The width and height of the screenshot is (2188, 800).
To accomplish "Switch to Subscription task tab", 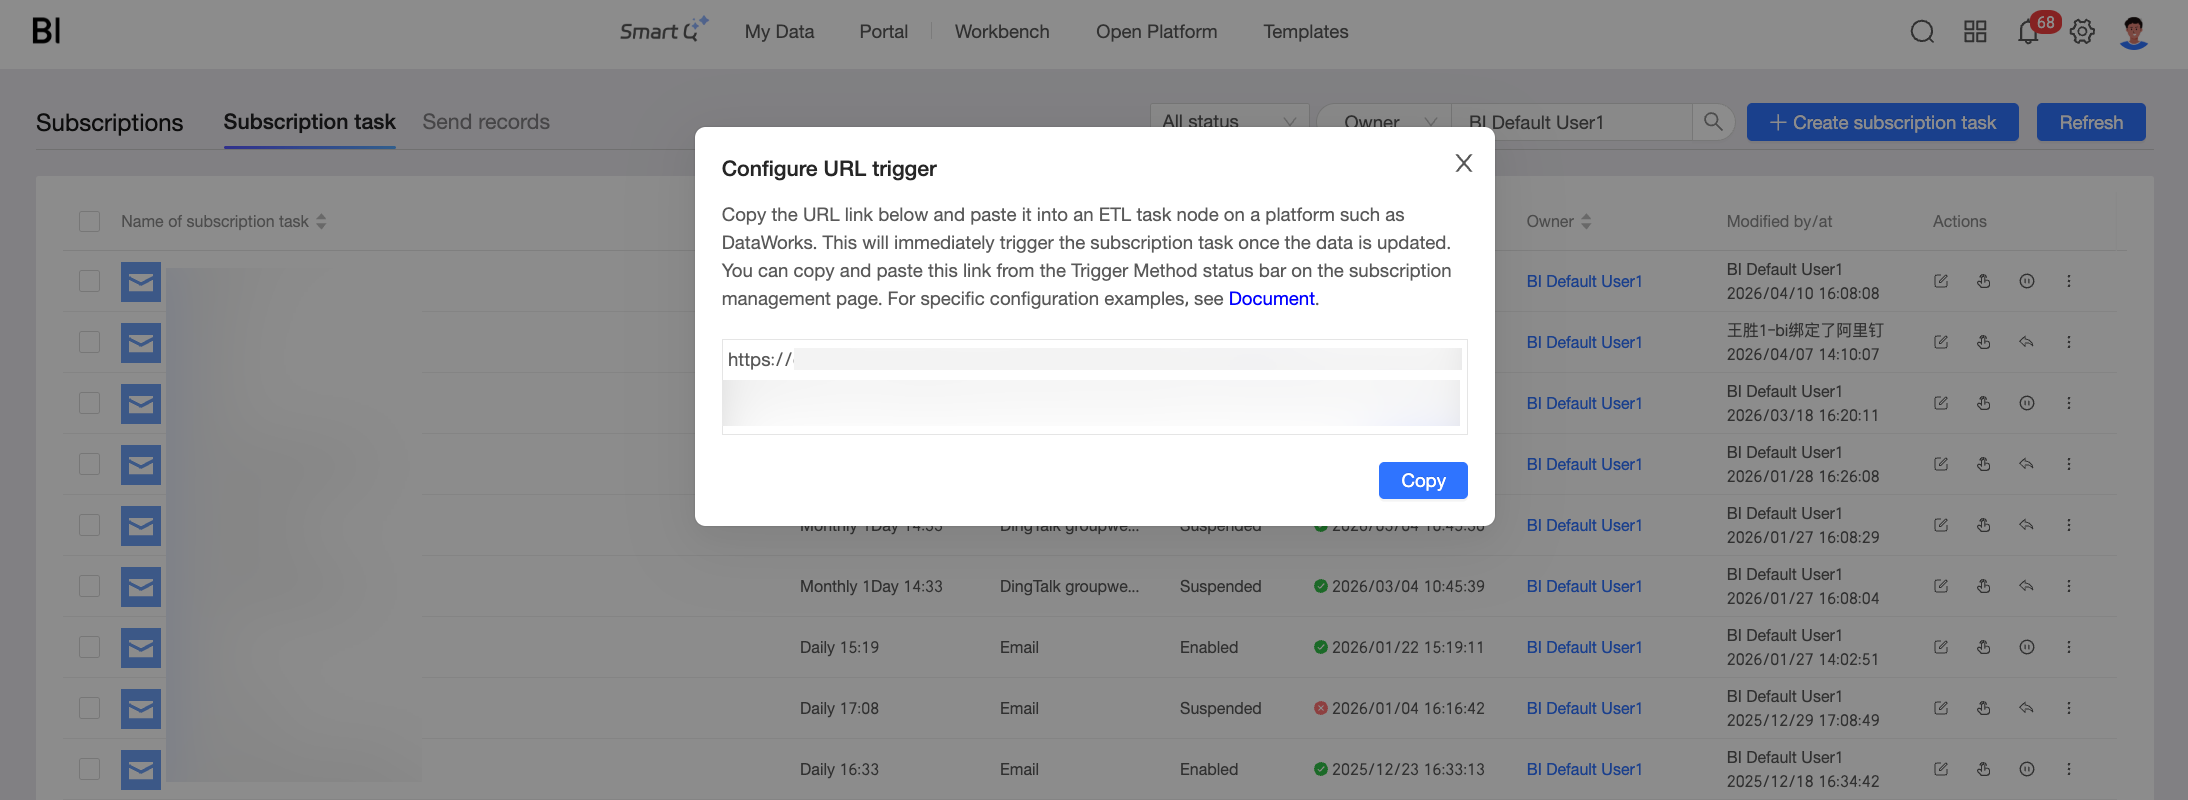I will pyautogui.click(x=309, y=122).
